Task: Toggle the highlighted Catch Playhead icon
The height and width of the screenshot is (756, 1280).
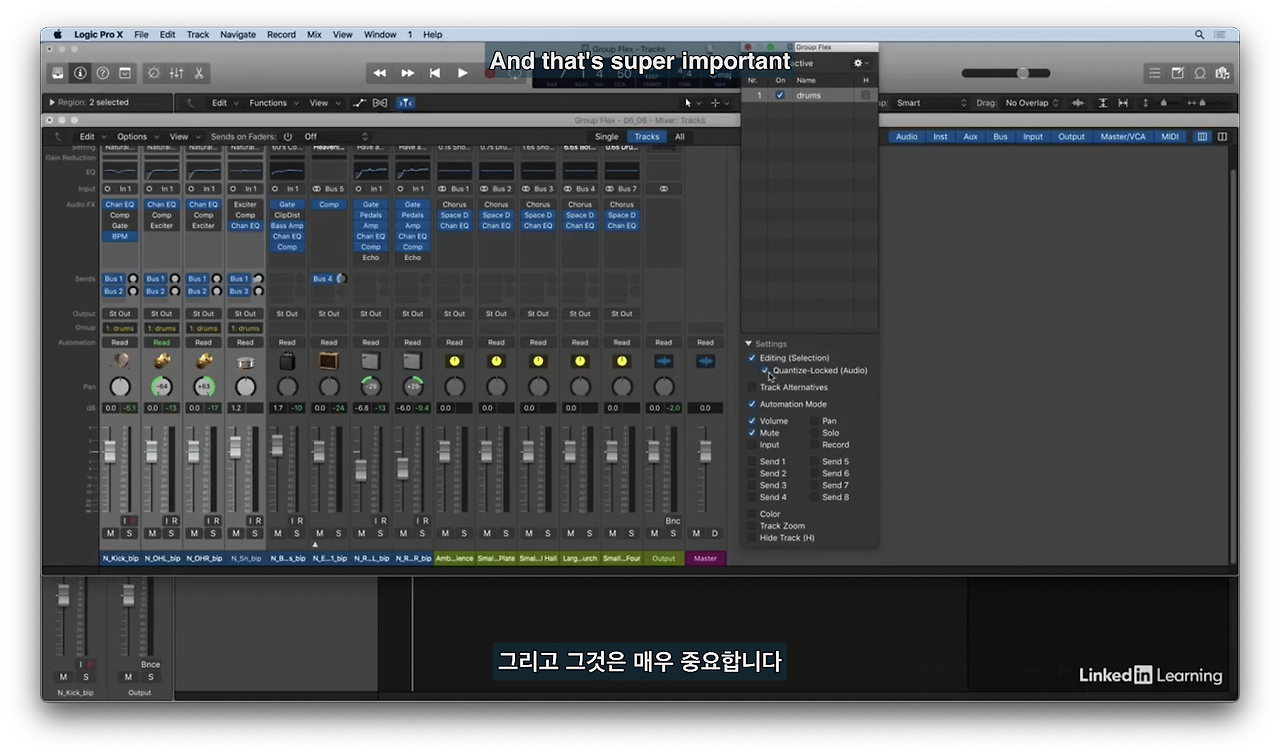Action: click(x=405, y=103)
